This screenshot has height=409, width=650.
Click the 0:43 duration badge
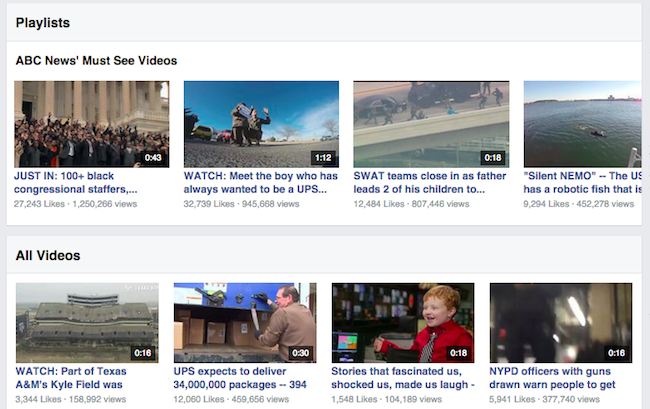[x=153, y=157]
